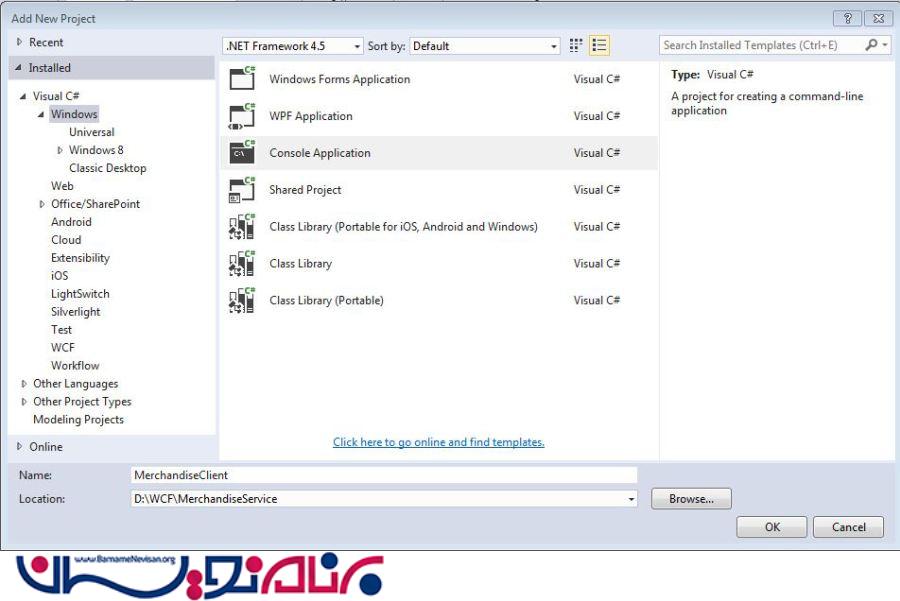
Task: Open the .NET Framework 4.5 dropdown
Action: pyautogui.click(x=292, y=46)
